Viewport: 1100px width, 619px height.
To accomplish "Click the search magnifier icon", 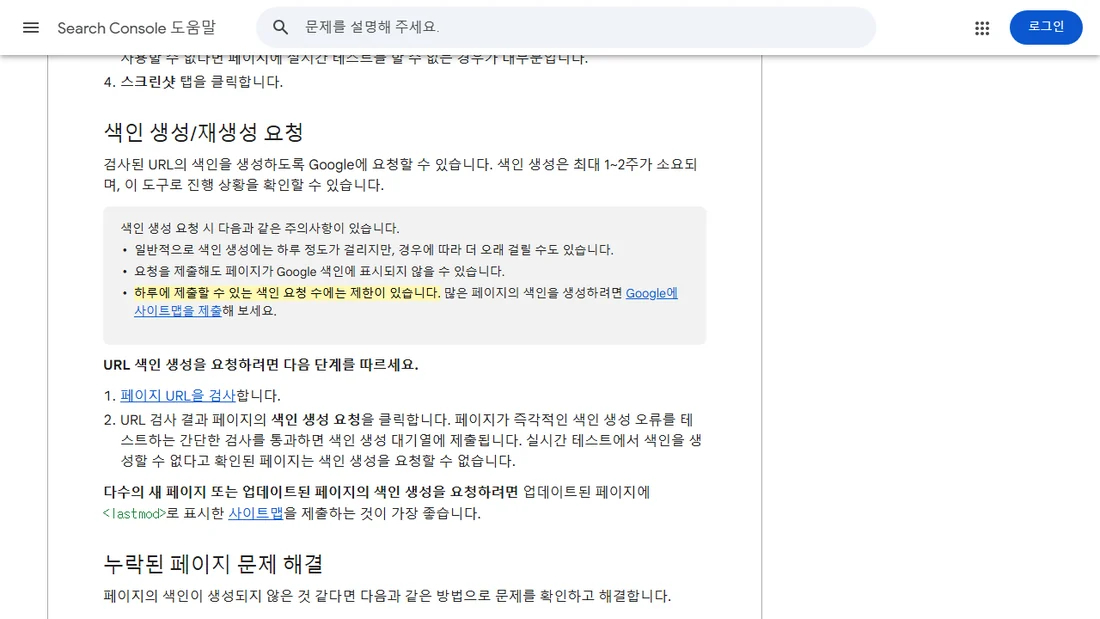I will coord(280,27).
